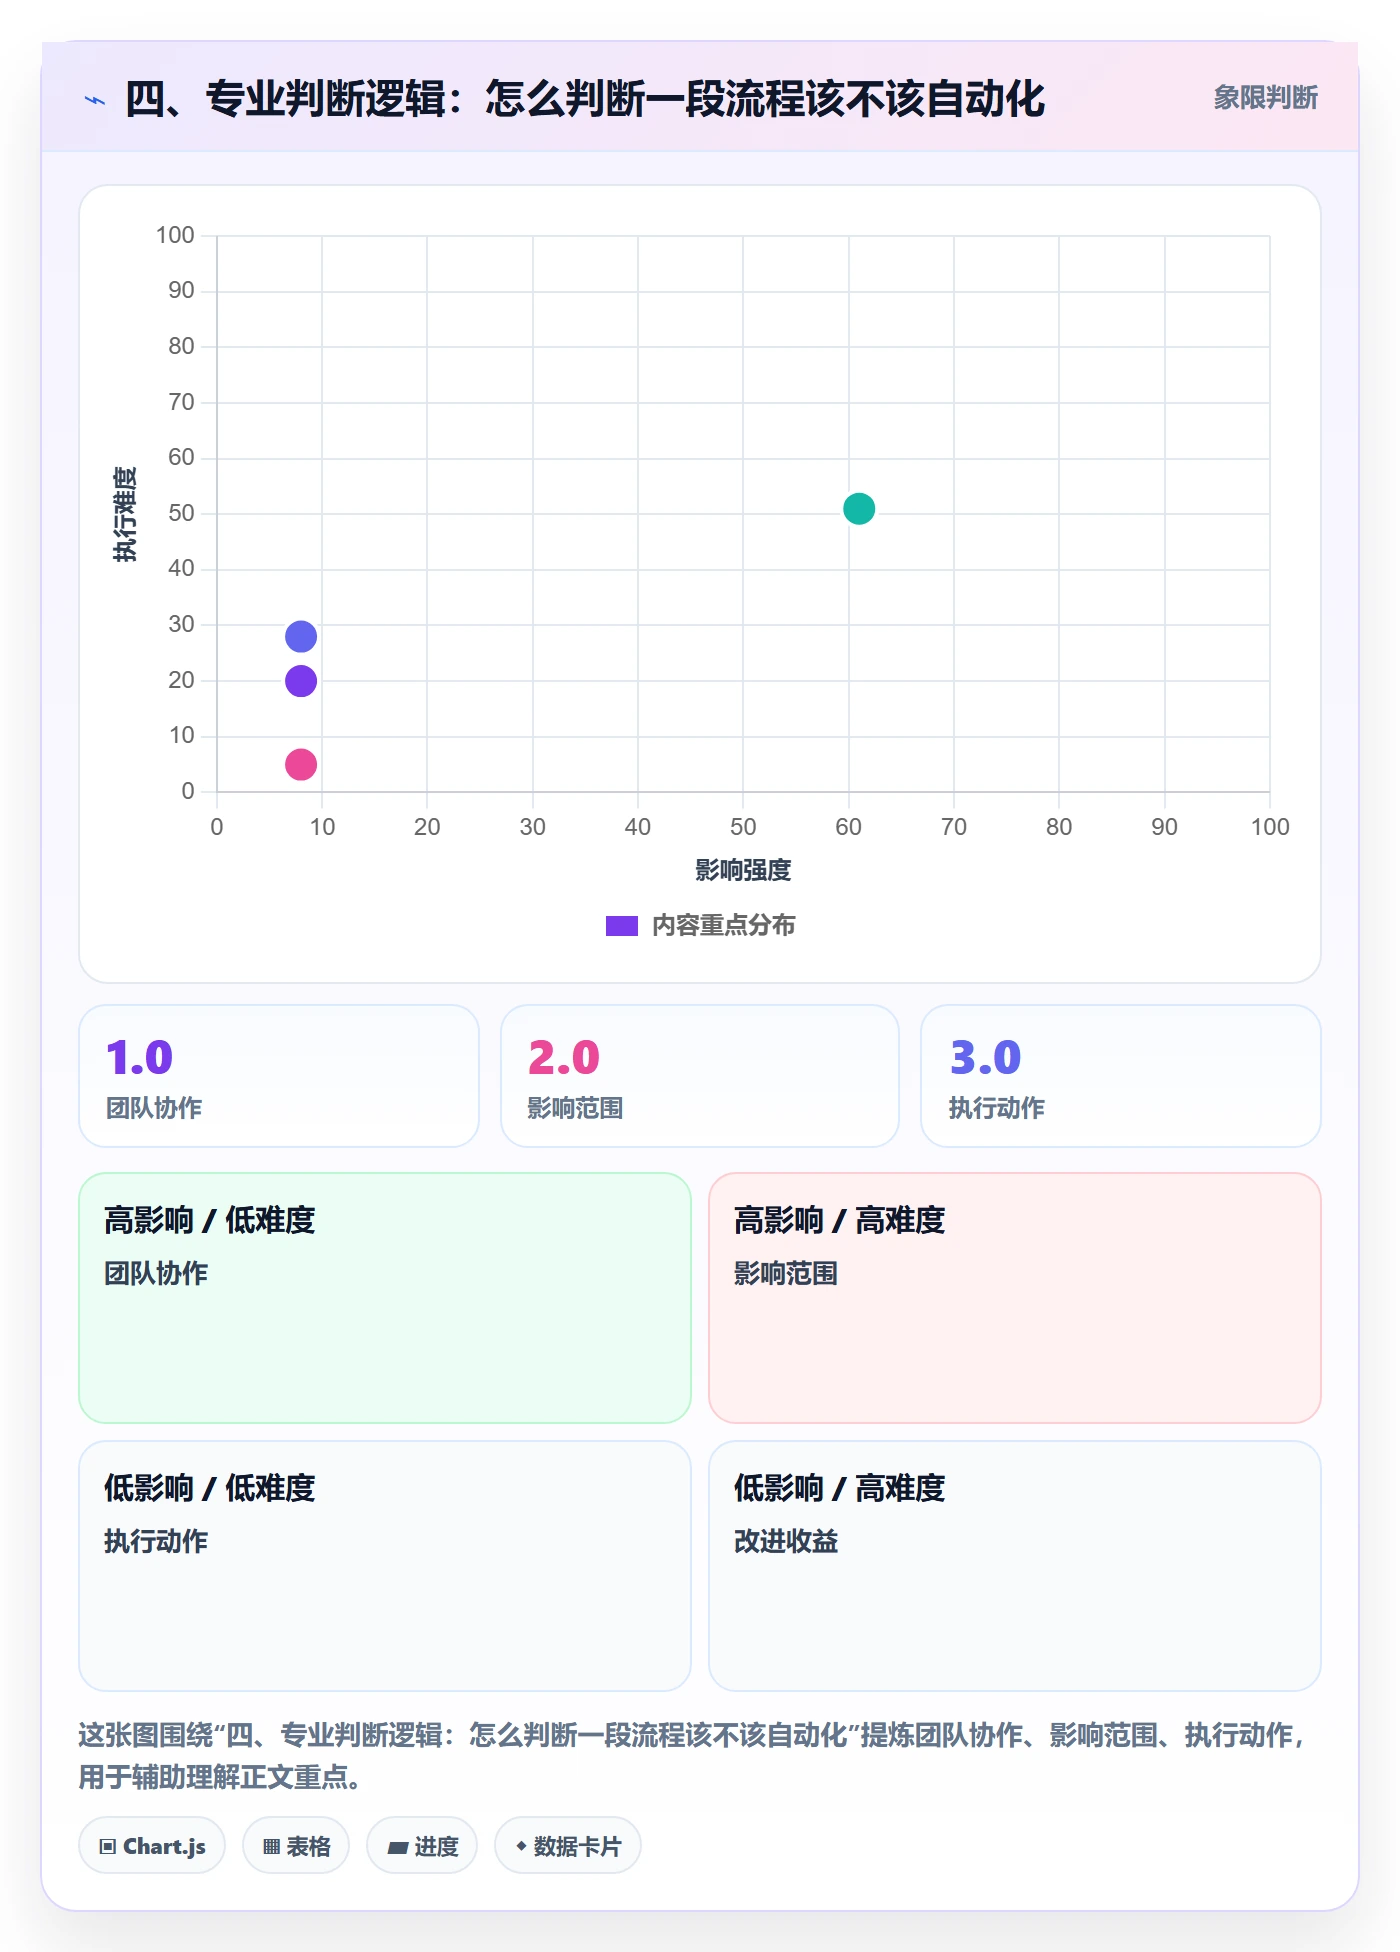This screenshot has height=1952, width=1400.
Task: Click the 低影响 / 高难度 quadrant card
Action: tap(1015, 1566)
